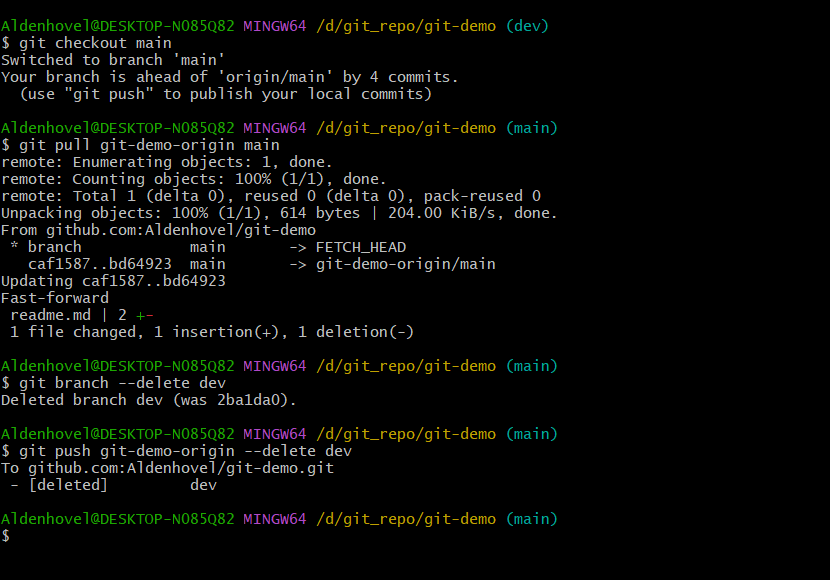Image resolution: width=830 pixels, height=580 pixels.
Task: Click the 'remote: Total 1 (delta 0)' line
Action: (271, 196)
